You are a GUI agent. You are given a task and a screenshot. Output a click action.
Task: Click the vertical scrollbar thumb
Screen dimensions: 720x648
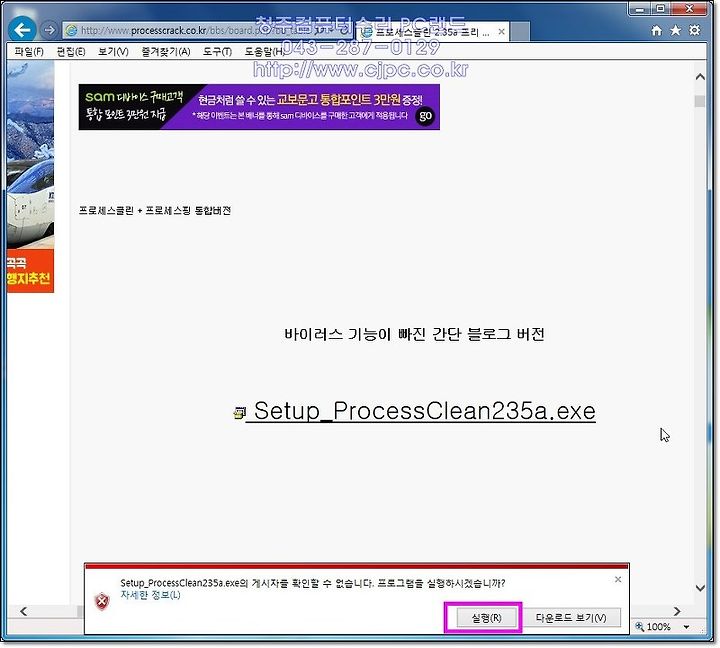click(700, 100)
